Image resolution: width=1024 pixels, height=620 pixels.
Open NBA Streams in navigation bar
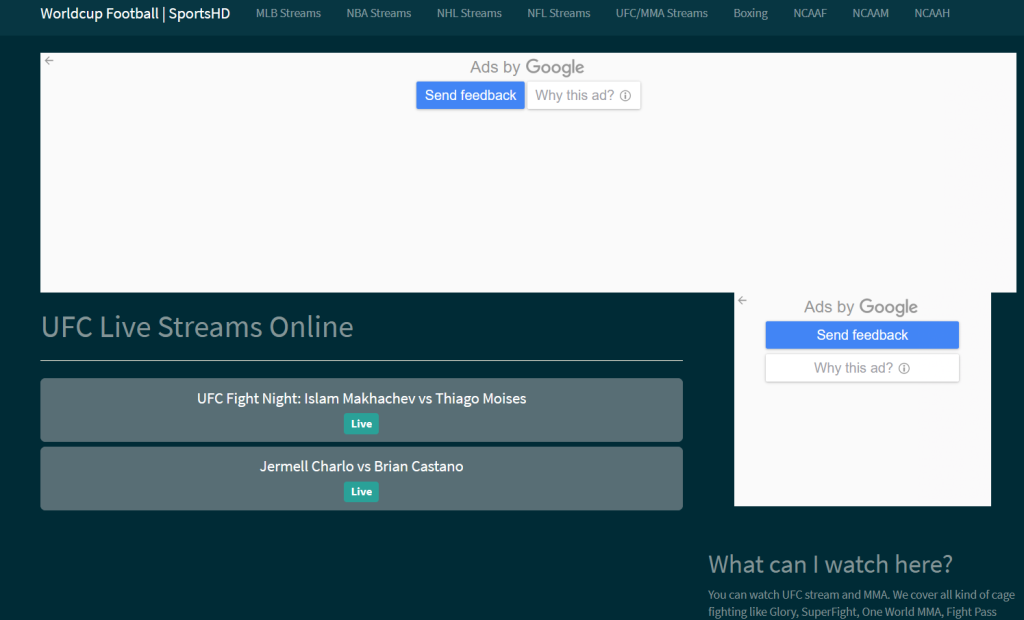pos(378,14)
